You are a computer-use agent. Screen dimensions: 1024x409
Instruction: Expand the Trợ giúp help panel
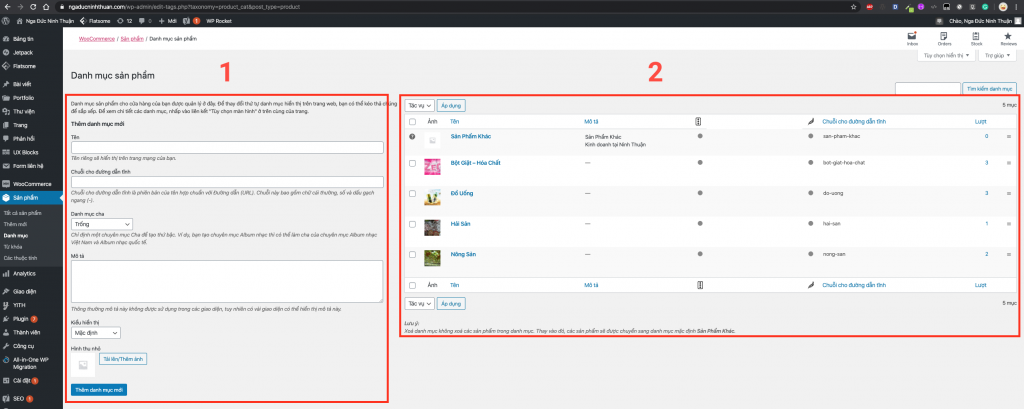pos(998,56)
